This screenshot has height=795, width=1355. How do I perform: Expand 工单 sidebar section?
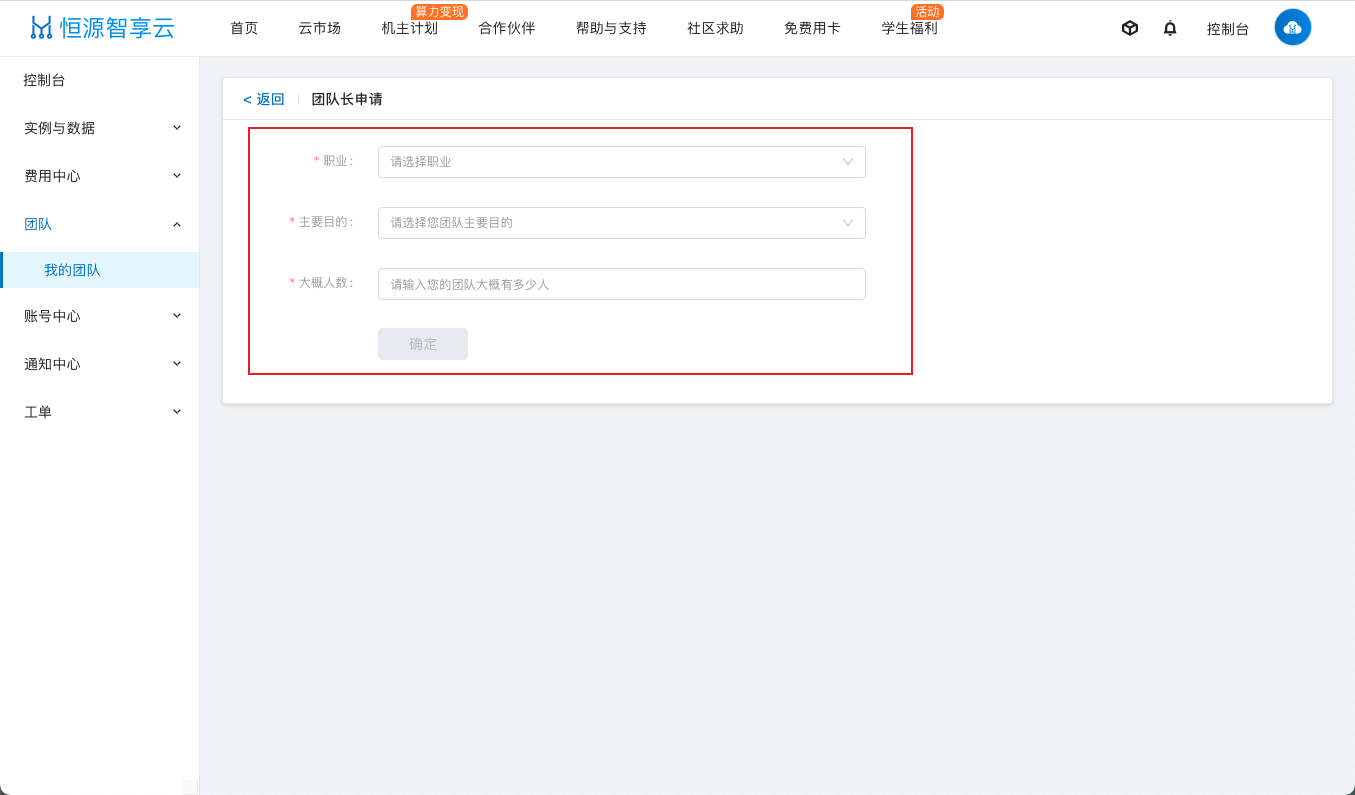(100, 412)
